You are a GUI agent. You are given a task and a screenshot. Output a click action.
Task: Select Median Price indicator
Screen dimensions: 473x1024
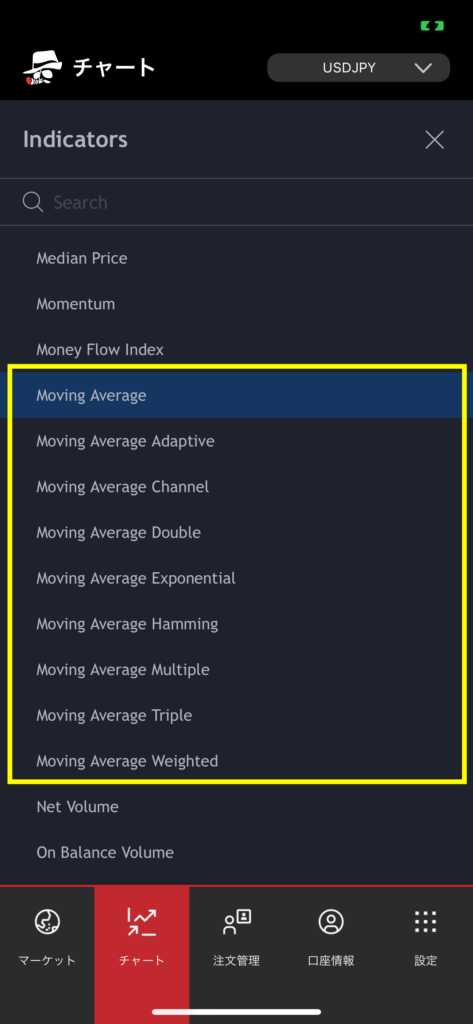[x=236, y=258]
